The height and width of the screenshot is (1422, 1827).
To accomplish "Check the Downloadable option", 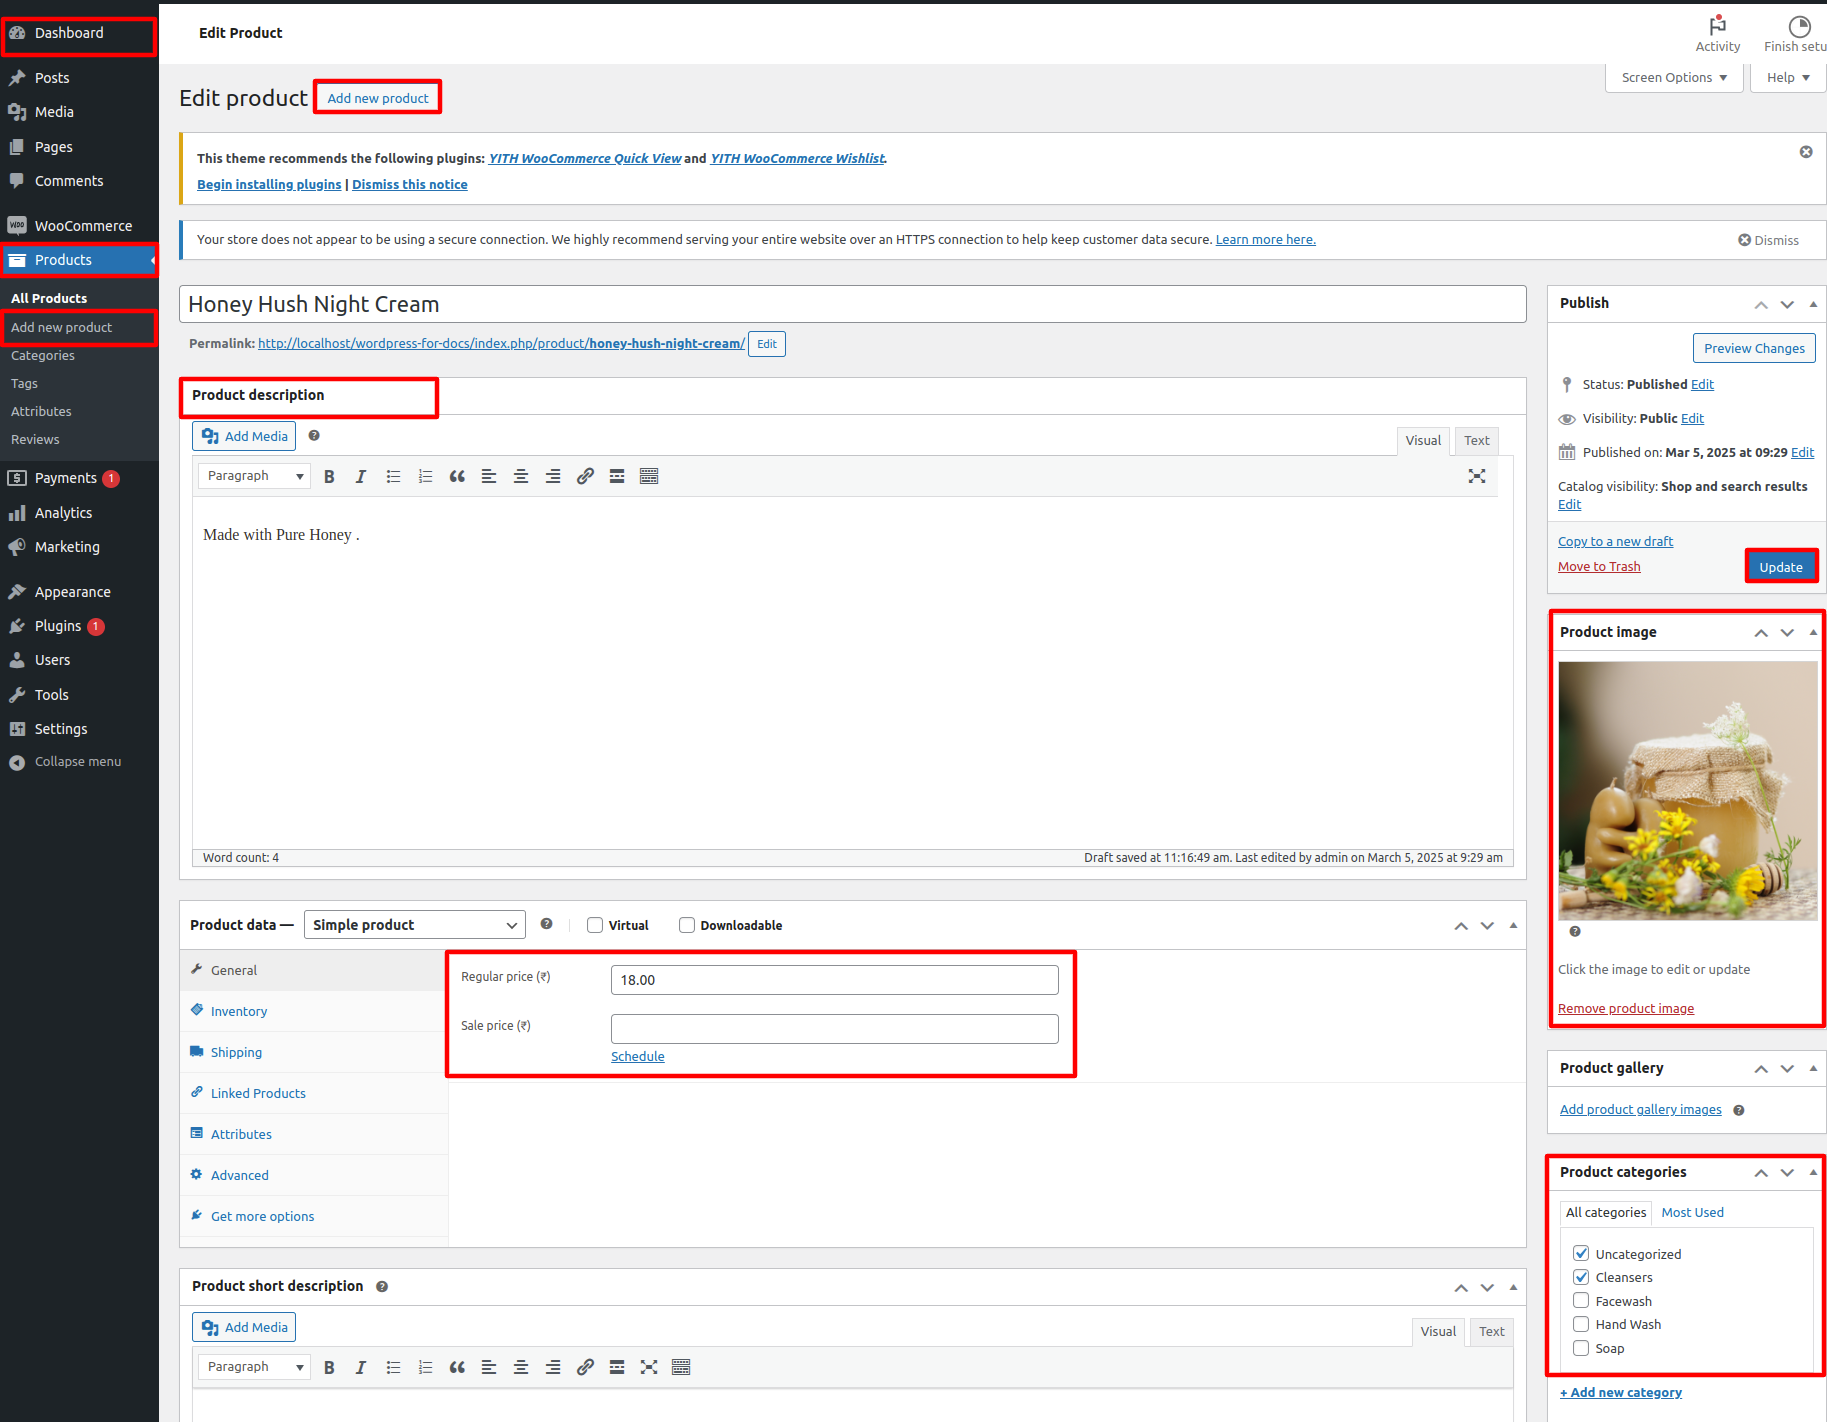I will point(687,925).
